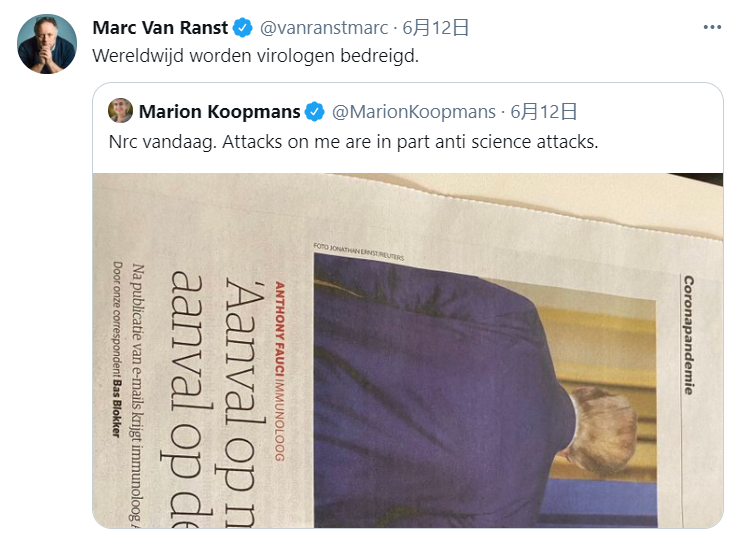Click the @MarionKoopmans handle

tap(414, 112)
